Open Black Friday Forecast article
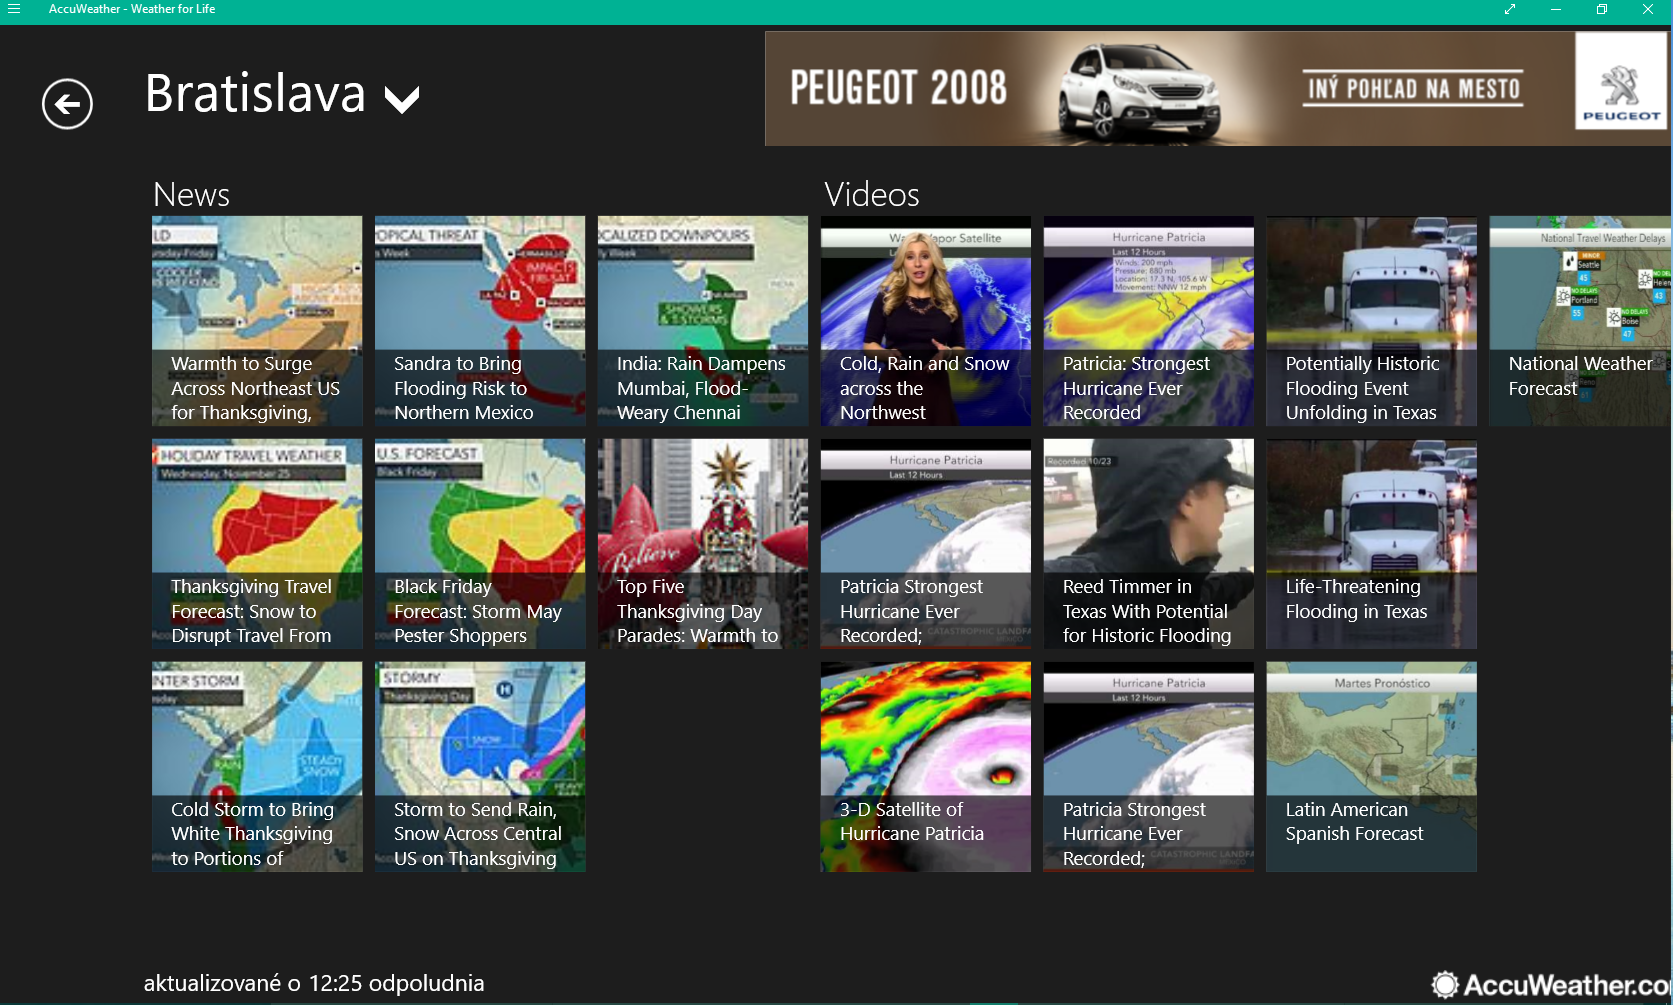Screen dimensions: 1673x1005 (x=480, y=544)
